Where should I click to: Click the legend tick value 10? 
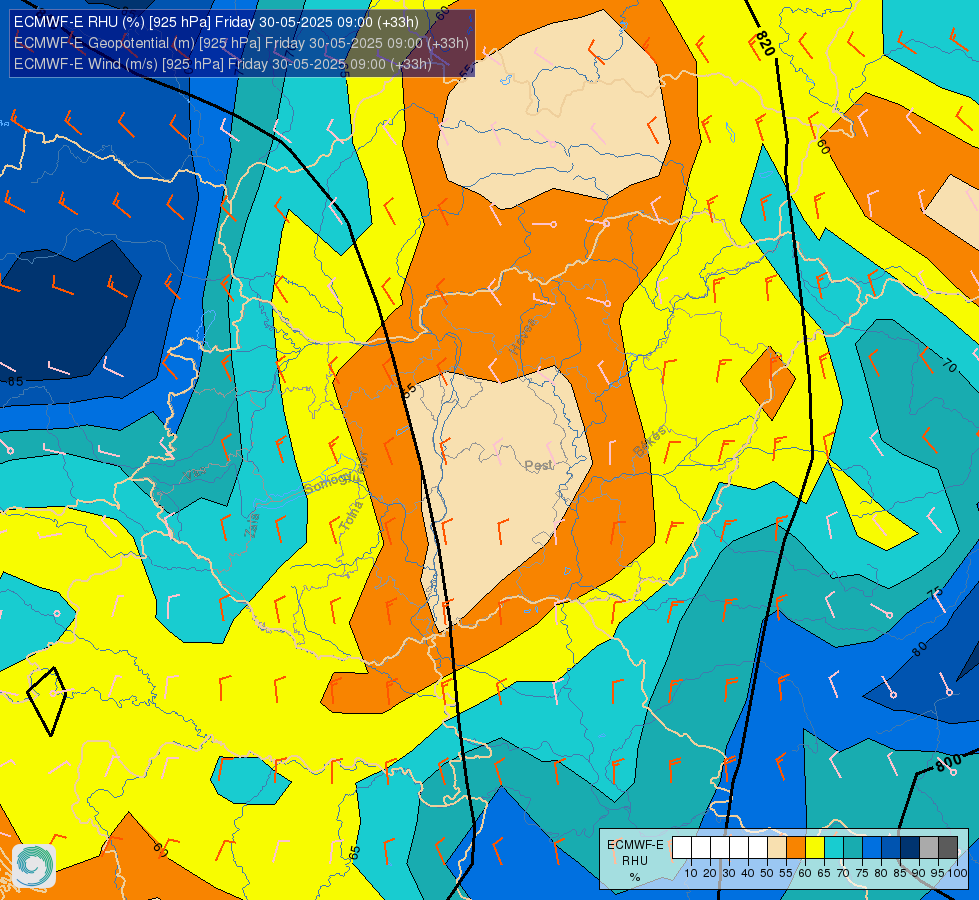click(x=691, y=873)
